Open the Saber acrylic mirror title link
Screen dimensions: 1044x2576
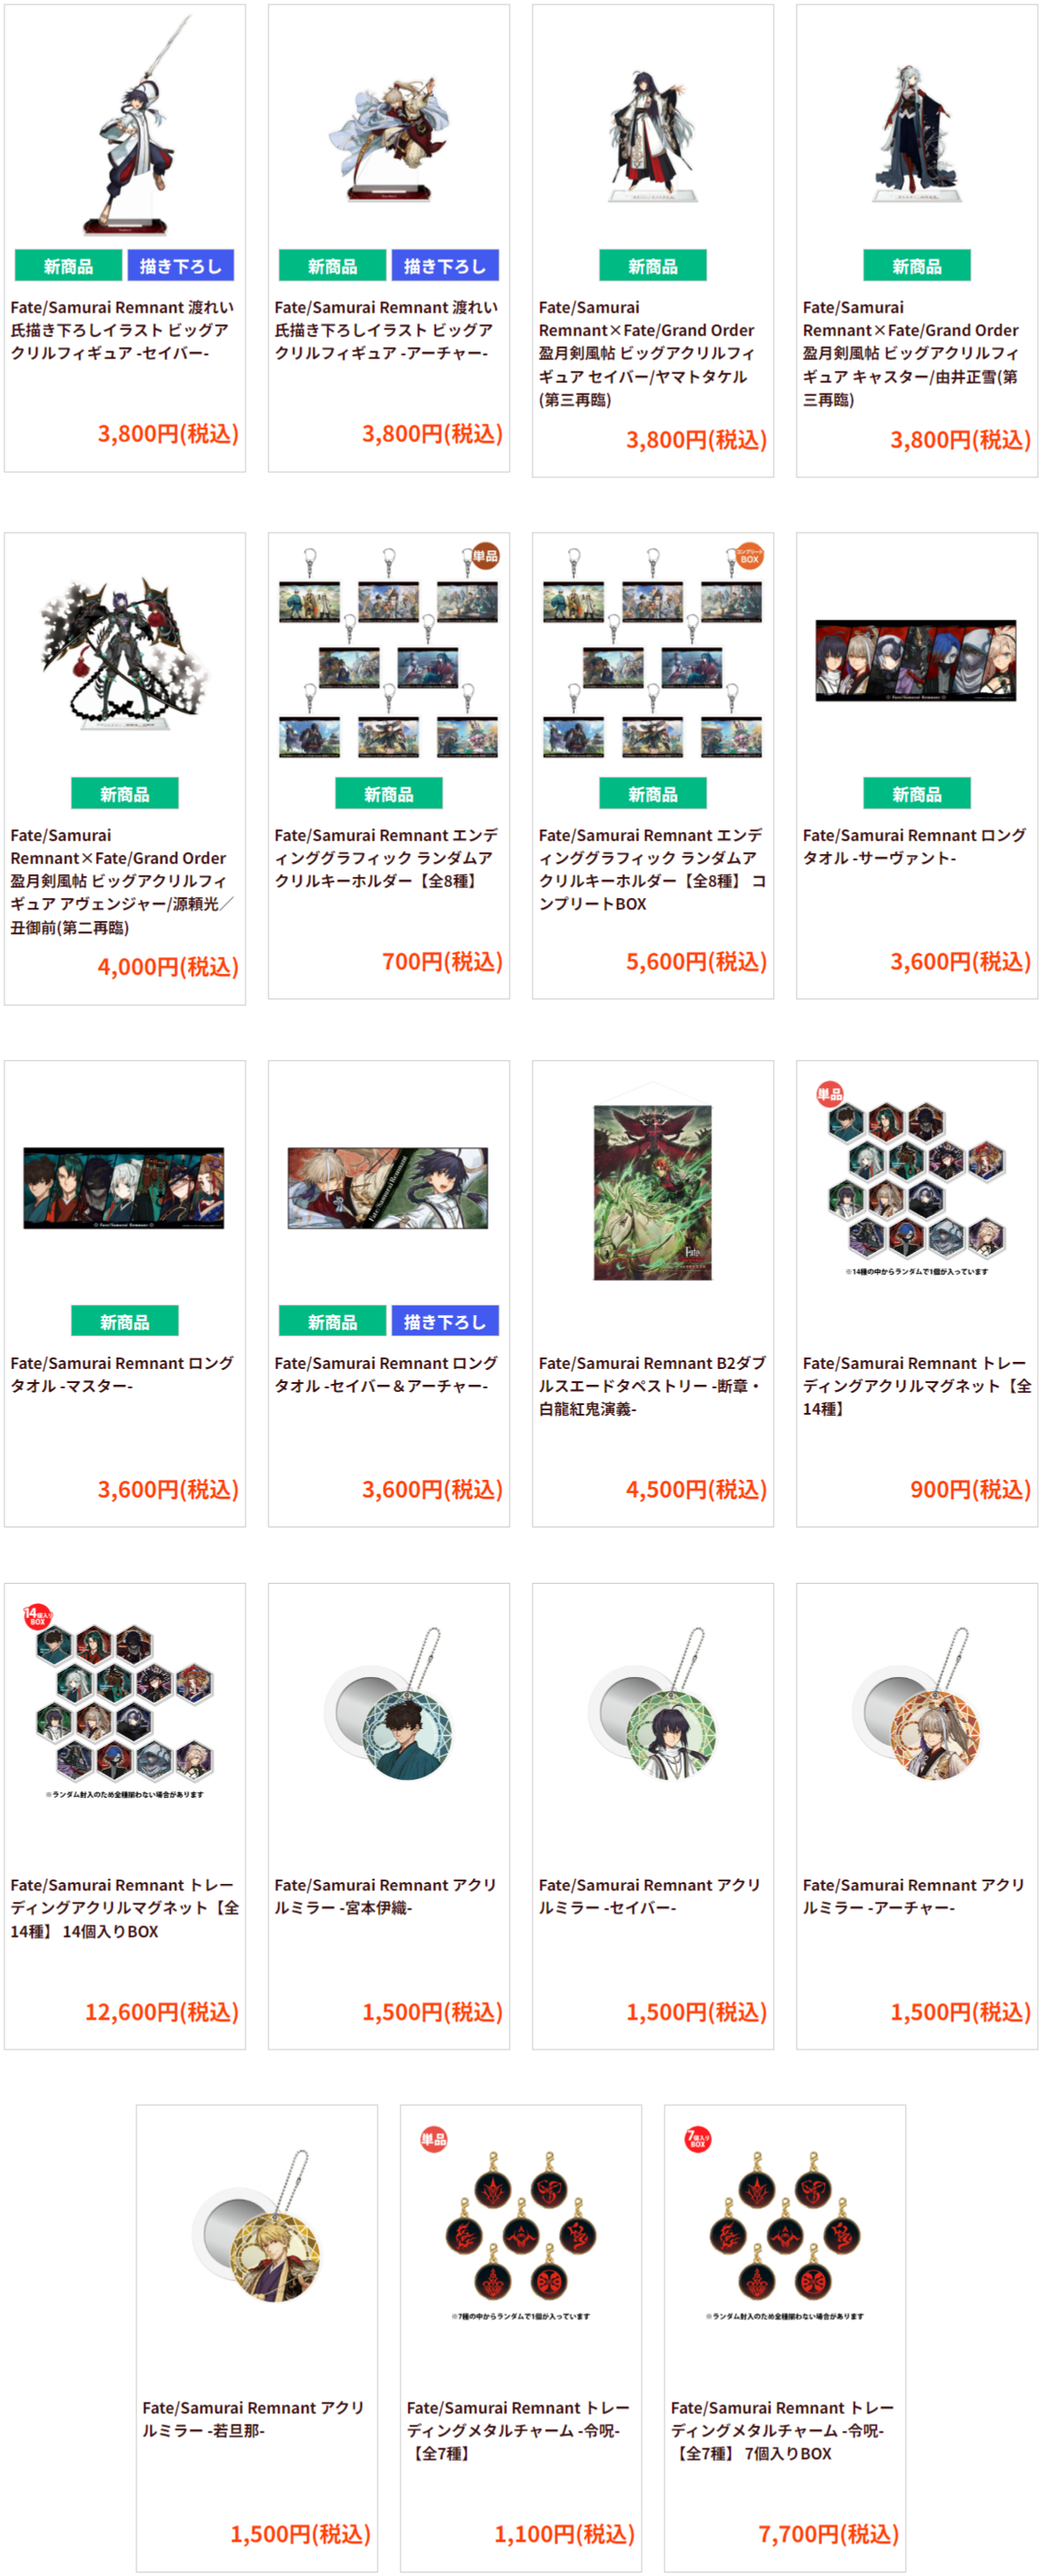tap(649, 1896)
